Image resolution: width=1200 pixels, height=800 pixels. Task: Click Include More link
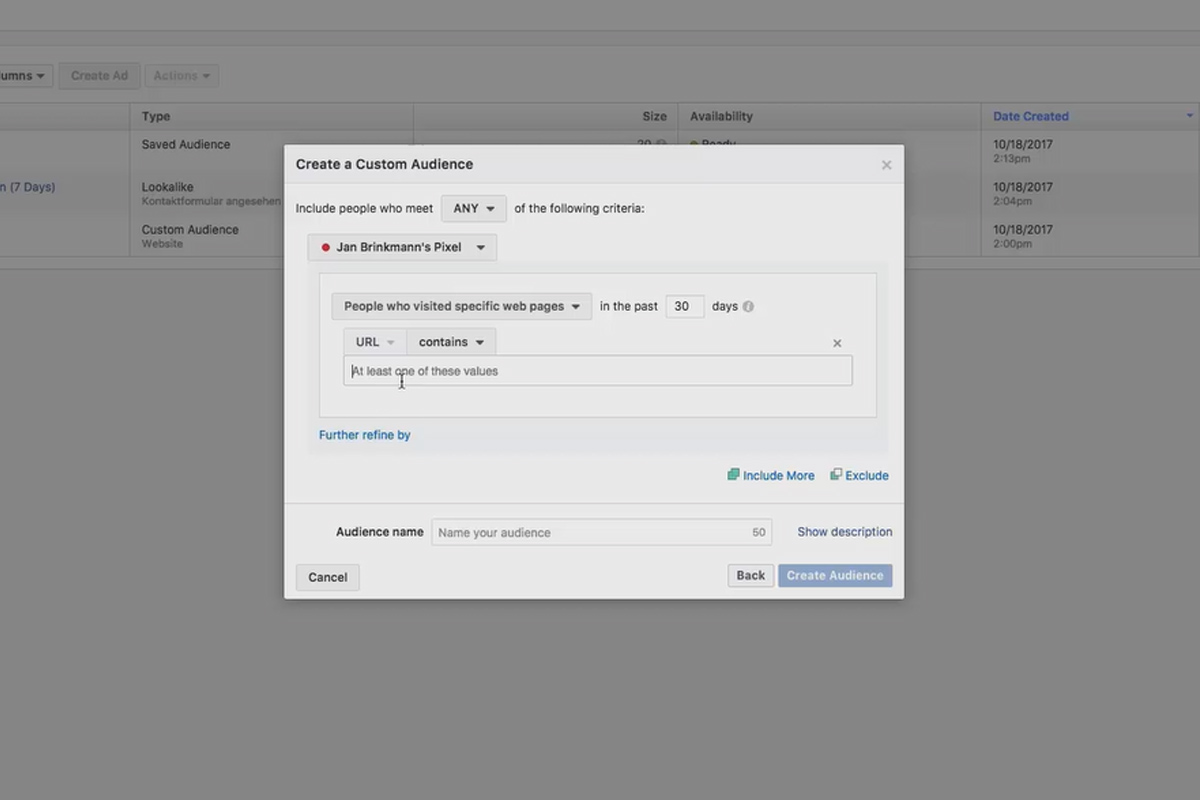pos(771,475)
